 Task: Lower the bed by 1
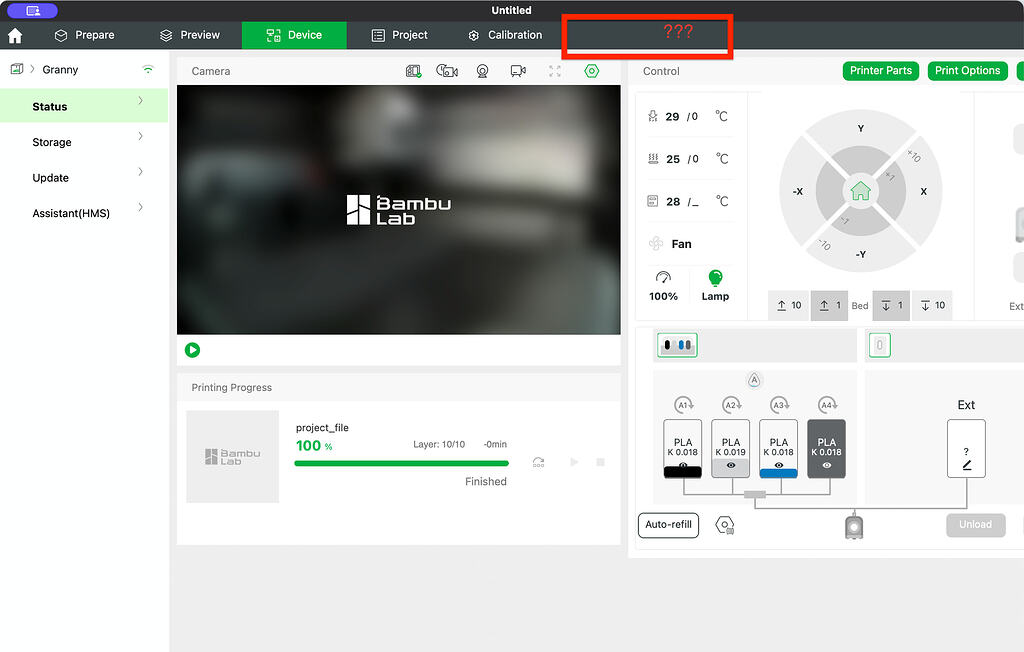click(x=891, y=306)
